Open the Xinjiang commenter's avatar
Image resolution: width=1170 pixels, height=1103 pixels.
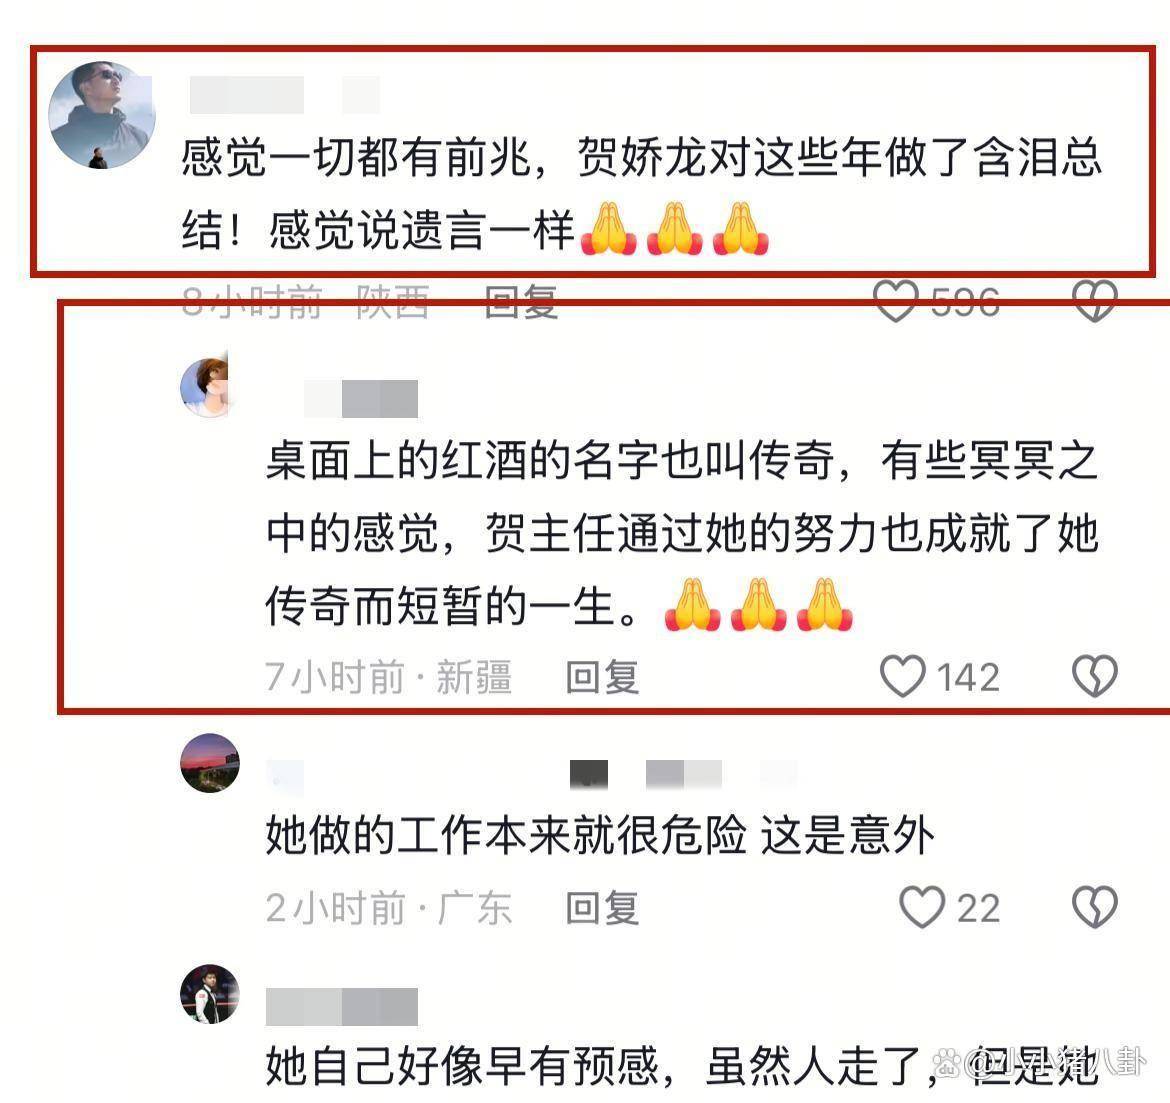point(204,387)
